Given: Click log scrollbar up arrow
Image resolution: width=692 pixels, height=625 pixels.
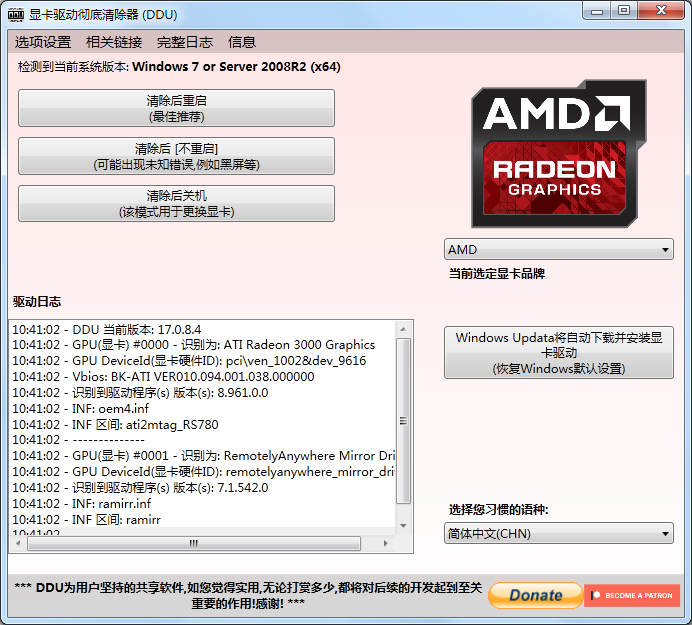Looking at the screenshot, I should pos(403,329).
